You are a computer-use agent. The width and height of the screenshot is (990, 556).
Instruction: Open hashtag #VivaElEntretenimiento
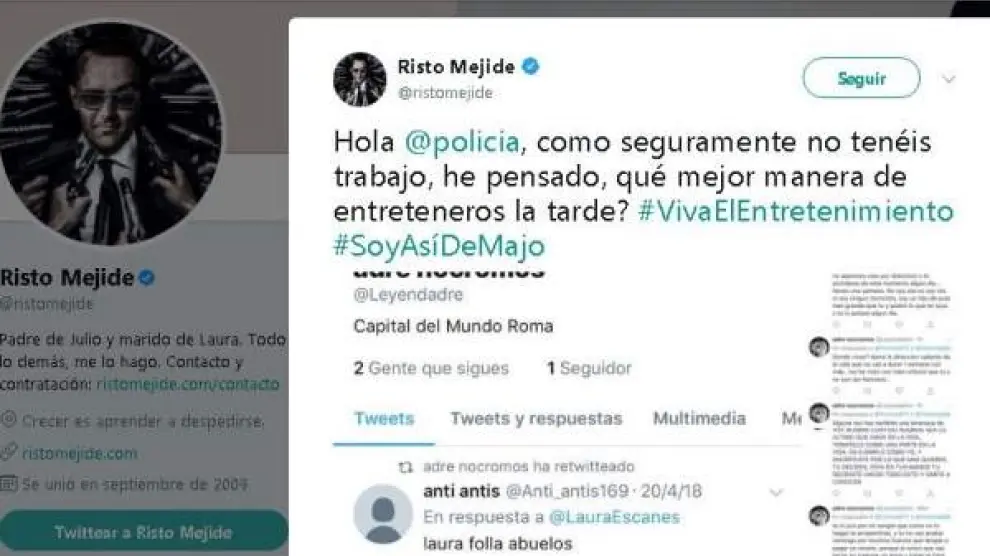796,211
